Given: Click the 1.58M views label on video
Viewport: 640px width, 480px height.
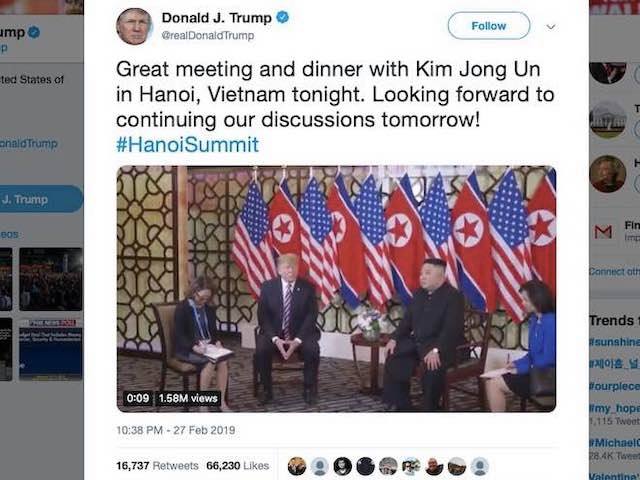Looking at the screenshot, I should [x=188, y=398].
